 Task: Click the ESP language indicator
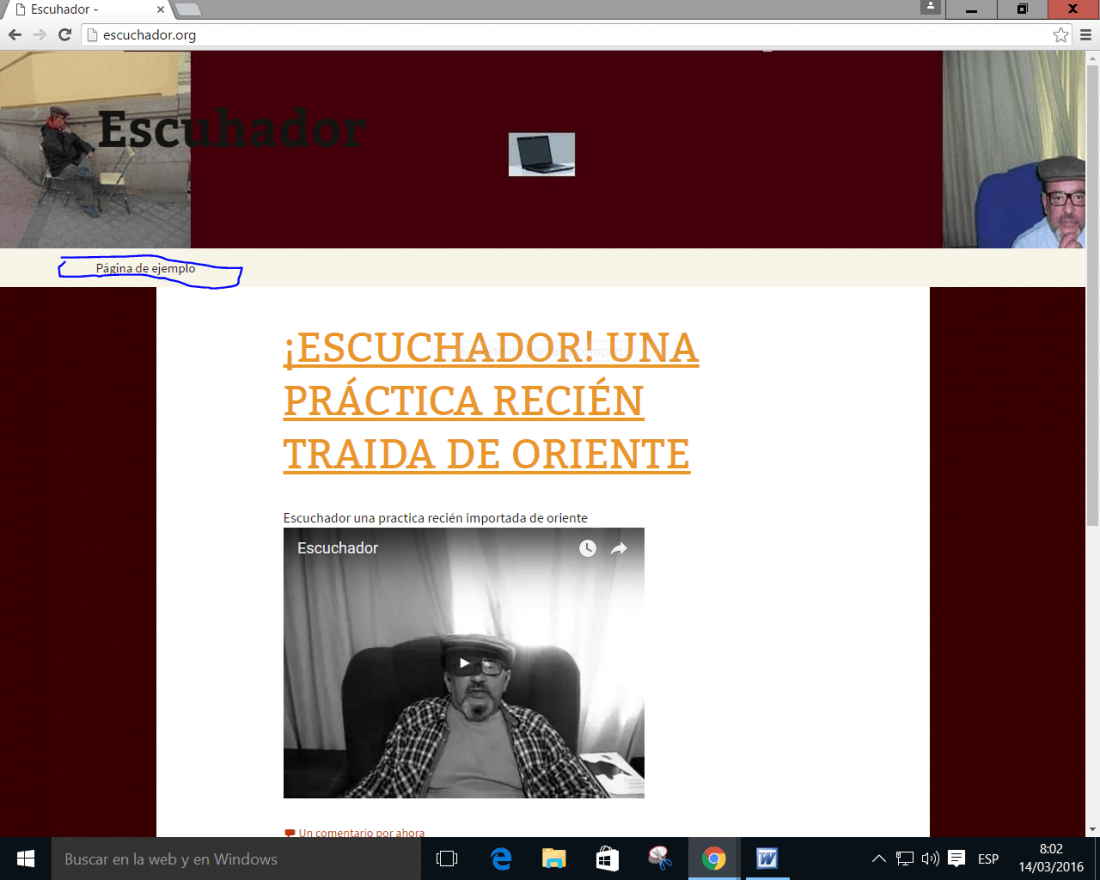[988, 859]
